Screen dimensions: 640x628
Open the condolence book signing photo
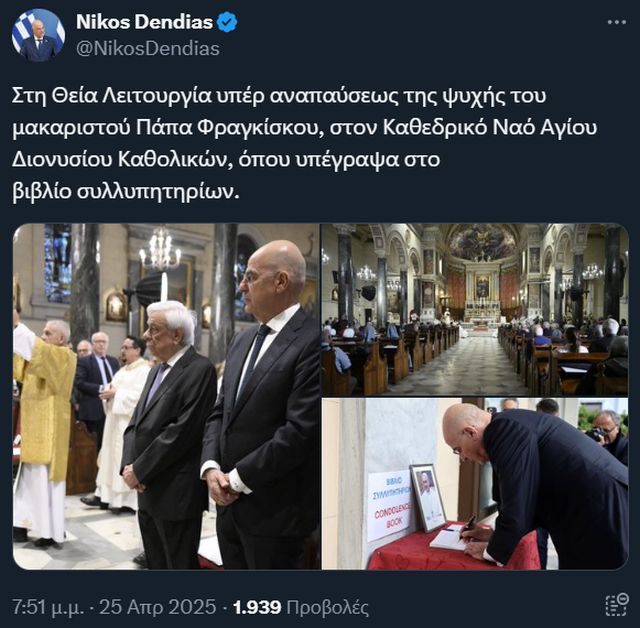[475, 484]
